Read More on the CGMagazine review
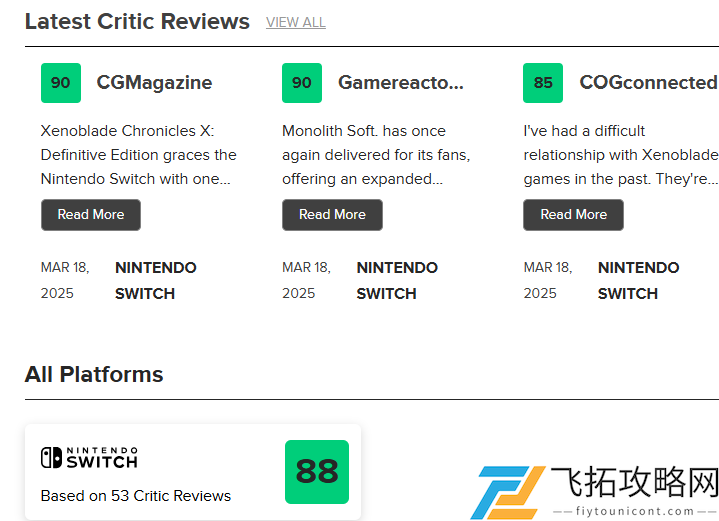The width and height of the screenshot is (719, 521). (x=91, y=215)
